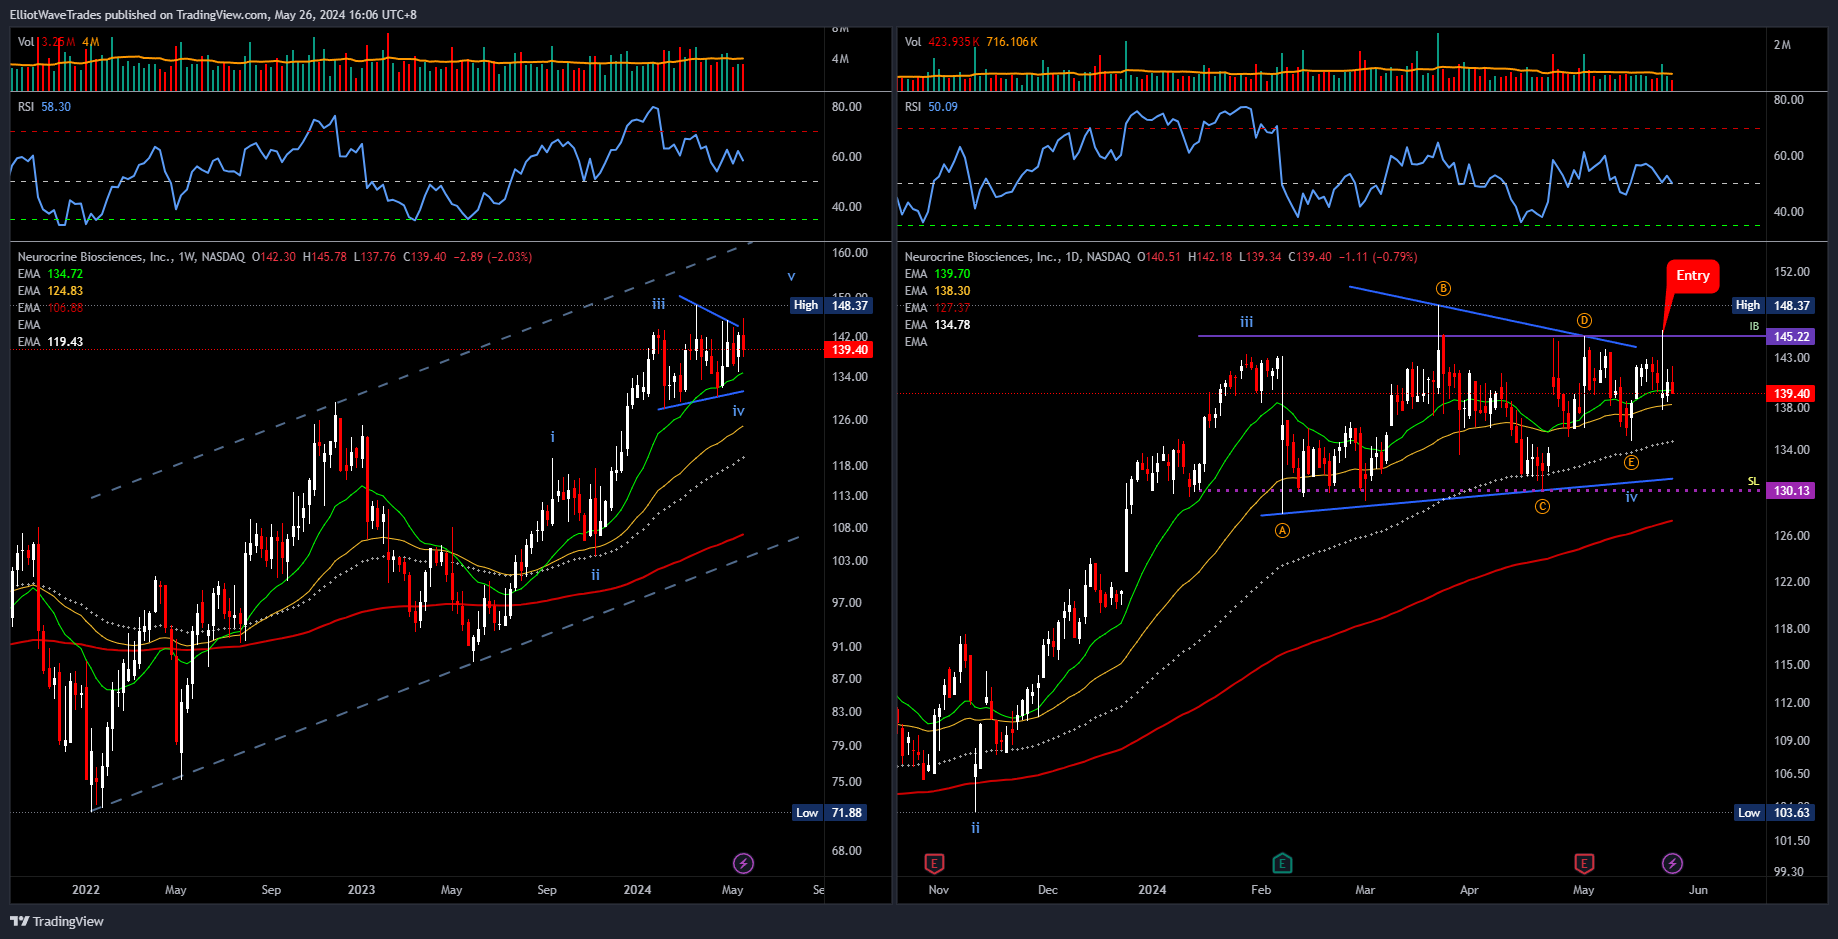
Task: Click the SL text label on daily chart
Action: click(1753, 482)
